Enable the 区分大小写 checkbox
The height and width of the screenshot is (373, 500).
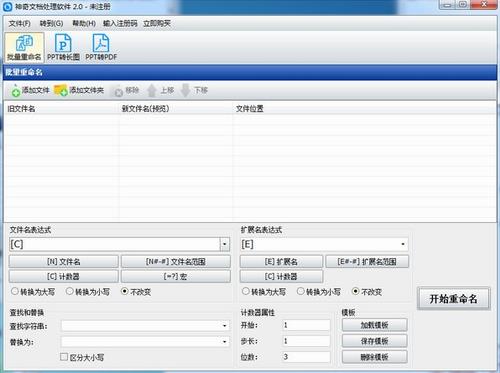[64, 357]
